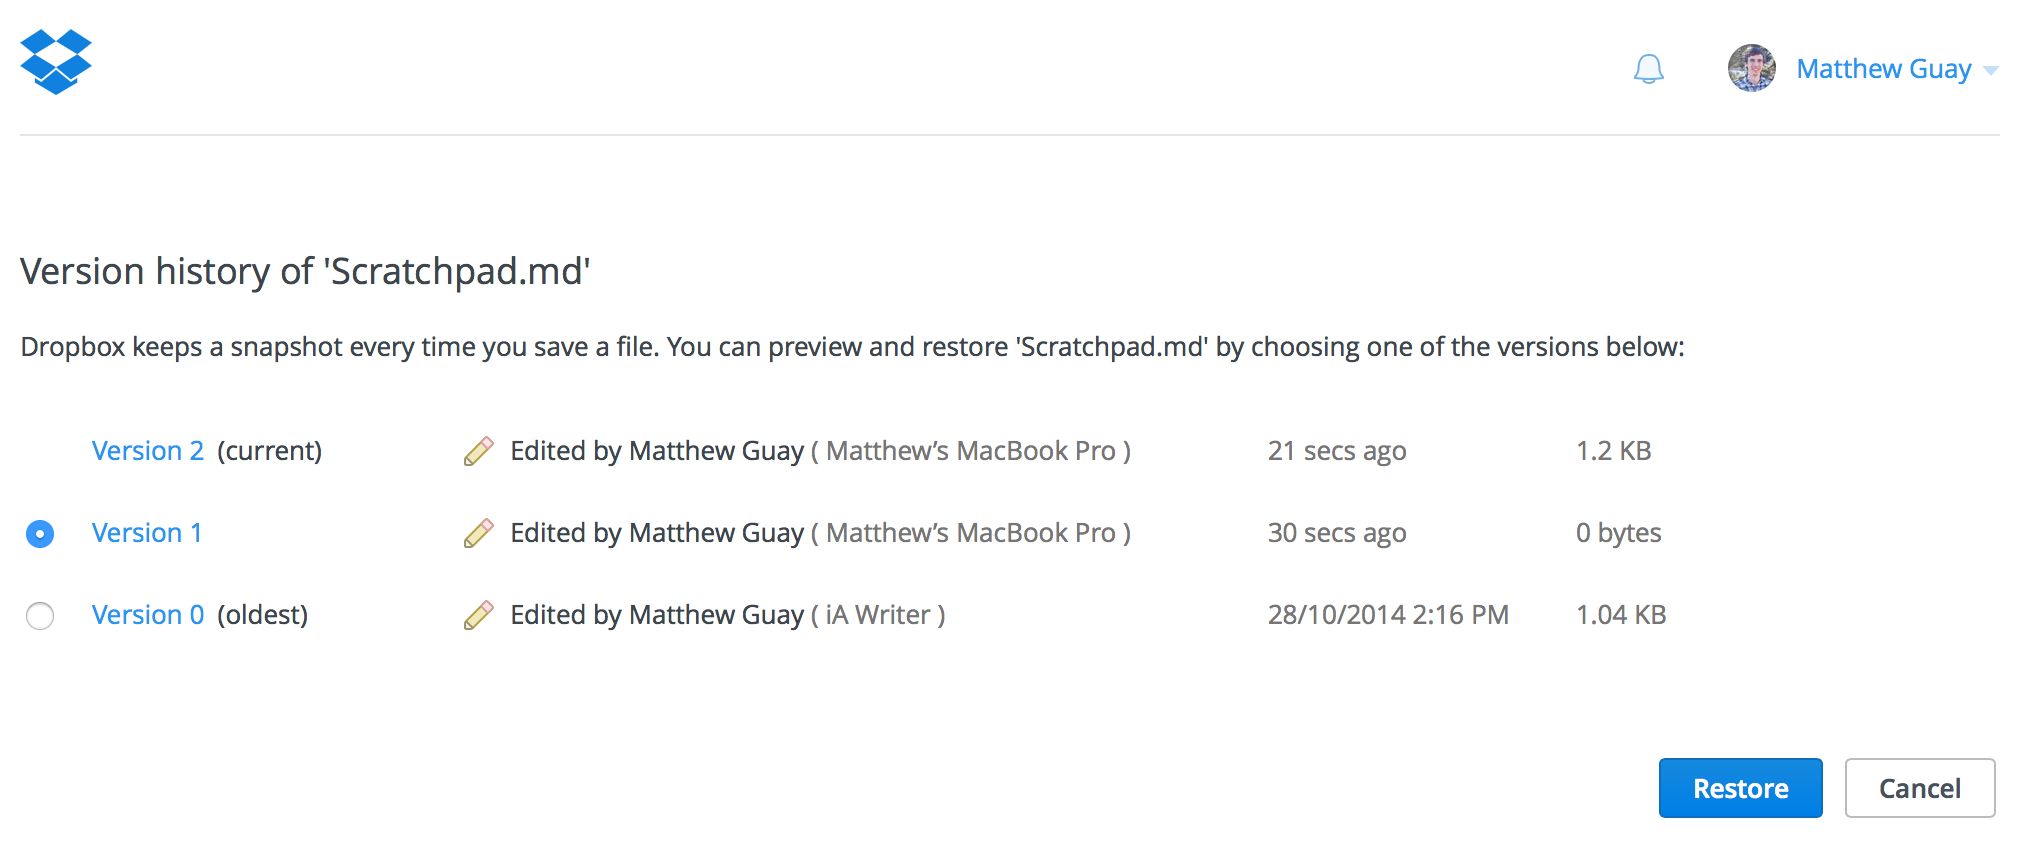2032x868 pixels.
Task: Open the Version 1 preview link
Action: coord(147,533)
